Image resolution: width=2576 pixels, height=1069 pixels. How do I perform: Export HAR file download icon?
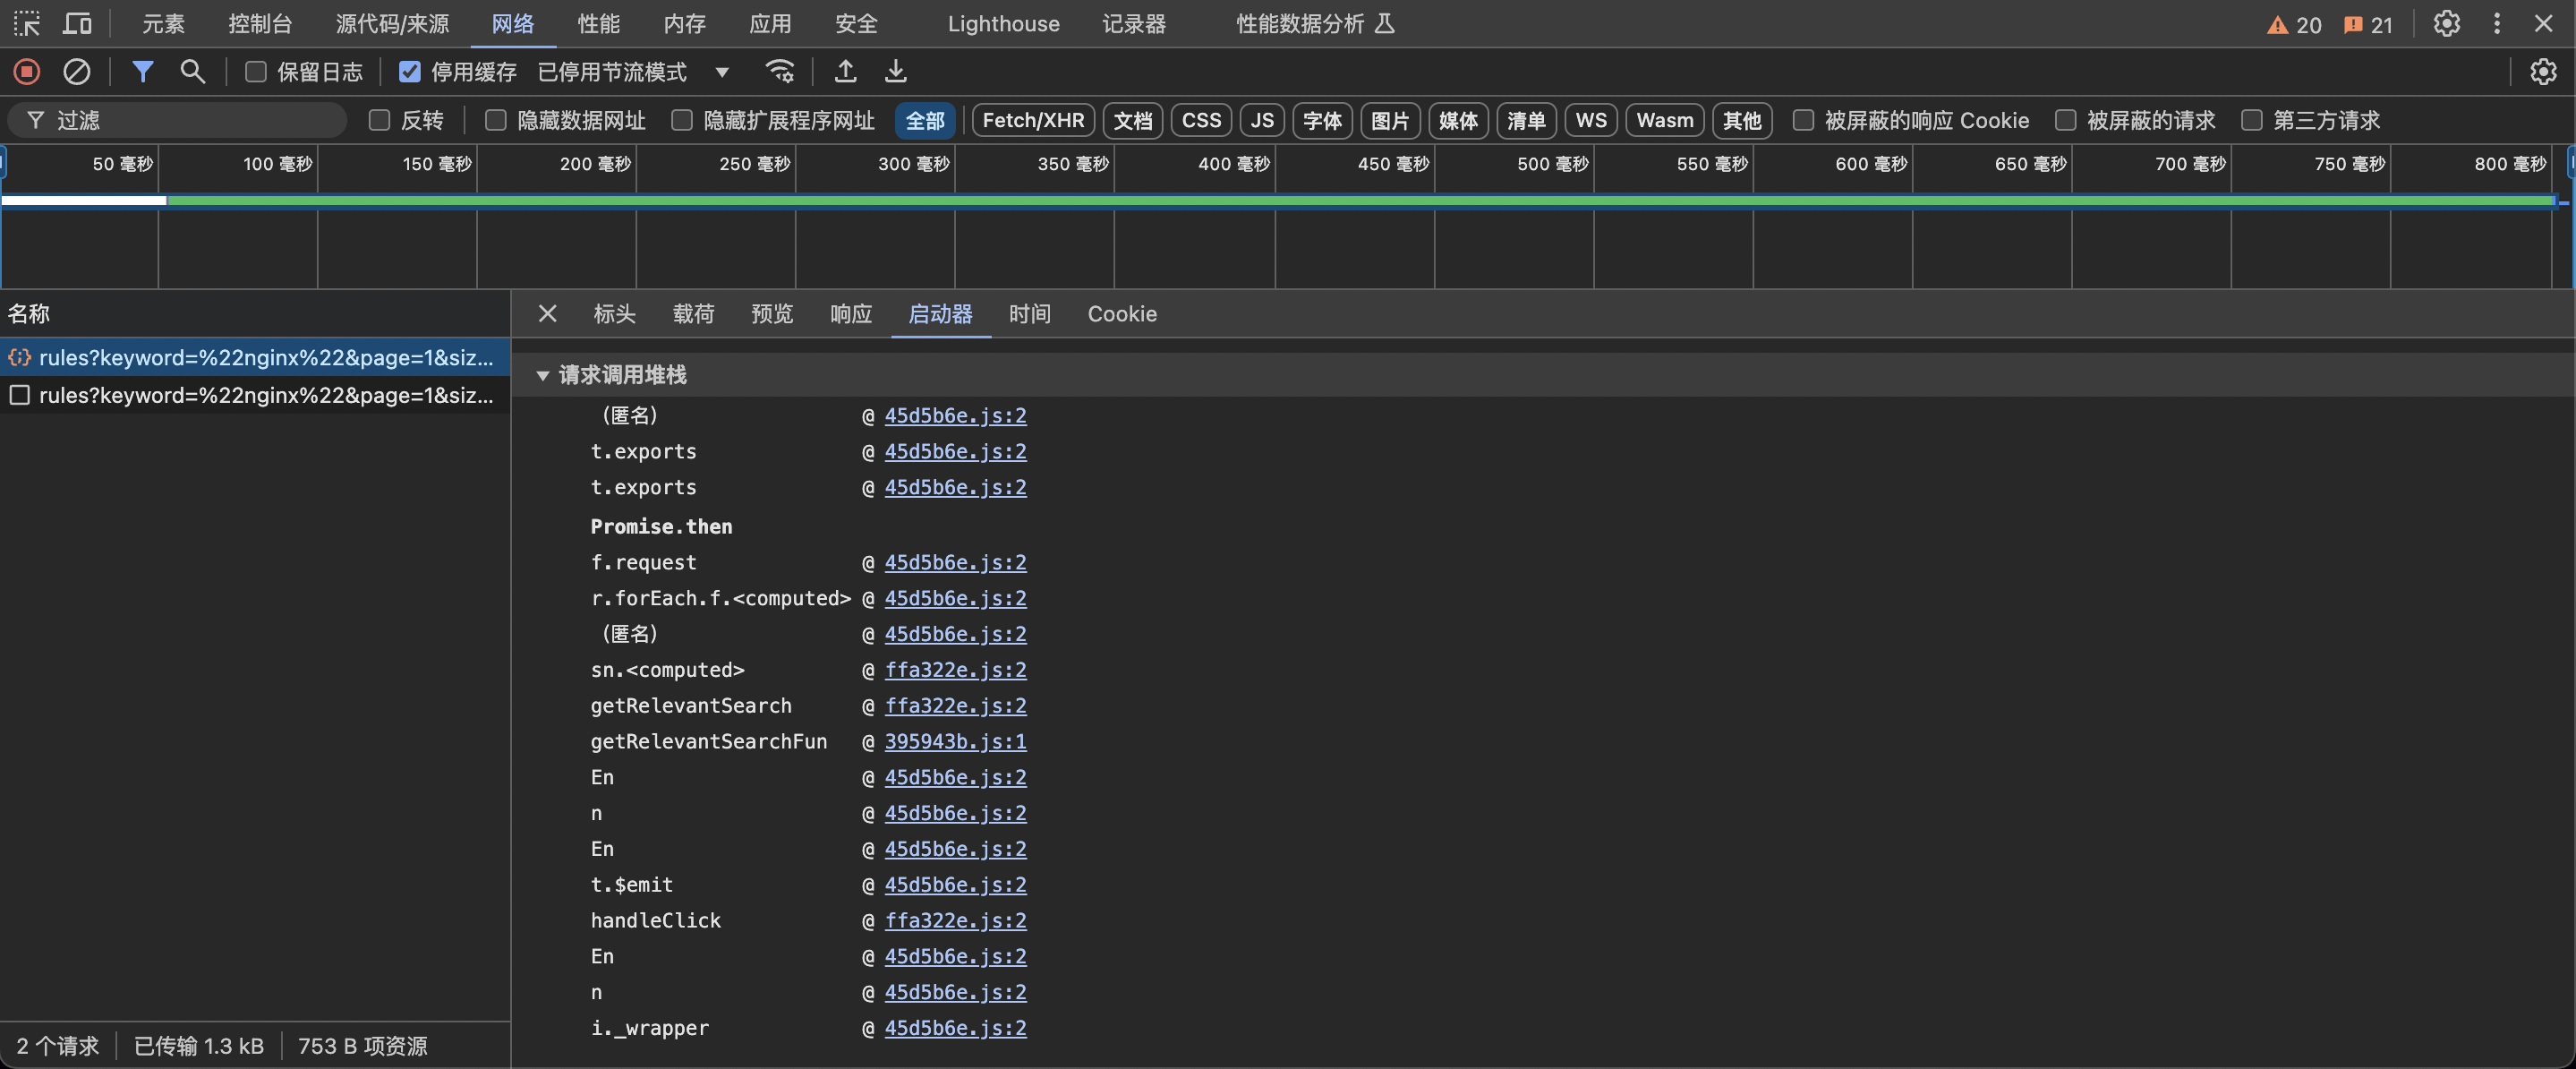coord(896,72)
